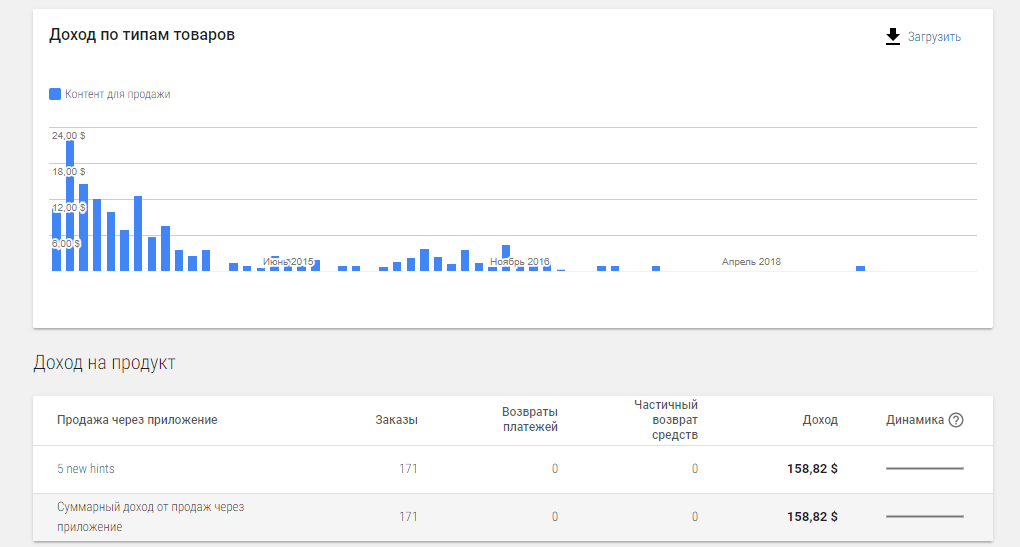1020x547 pixels.
Task: Select the isolated rightmost bar in chart
Action: click(860, 268)
